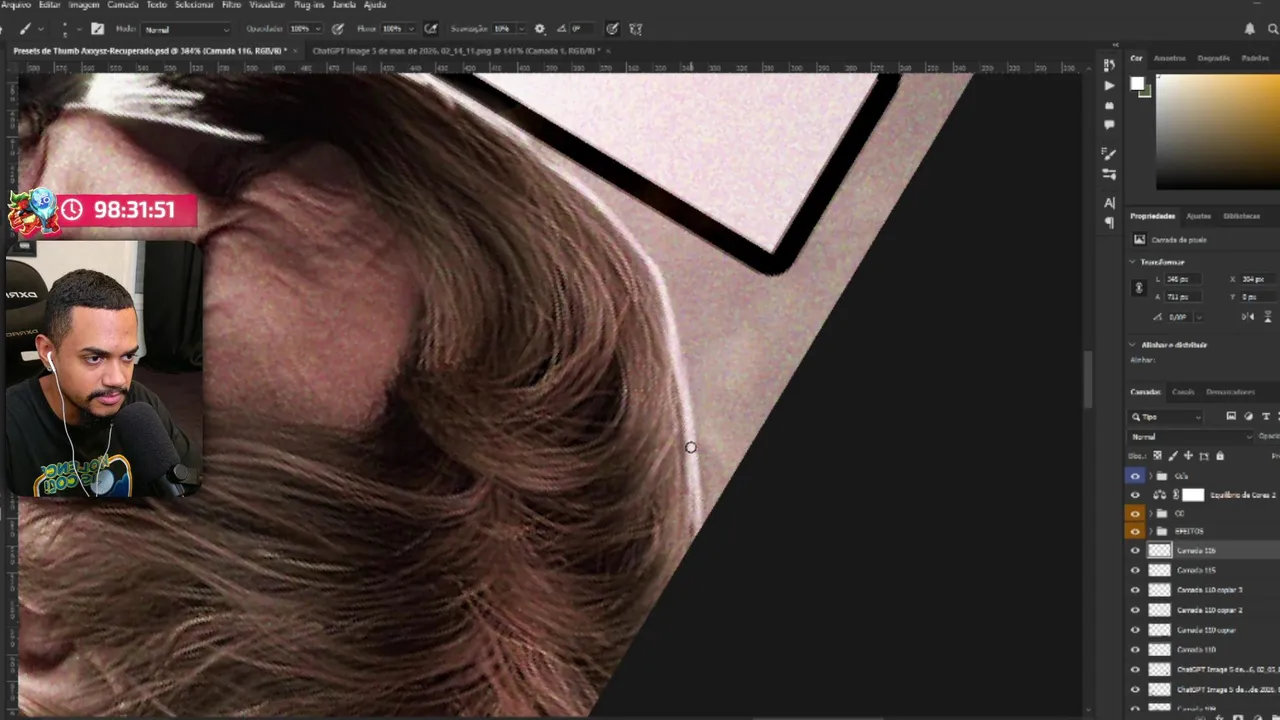Select the Camada 110 copiar 2 layer thumbnail
Image resolution: width=1280 pixels, height=720 pixels.
pyautogui.click(x=1159, y=610)
